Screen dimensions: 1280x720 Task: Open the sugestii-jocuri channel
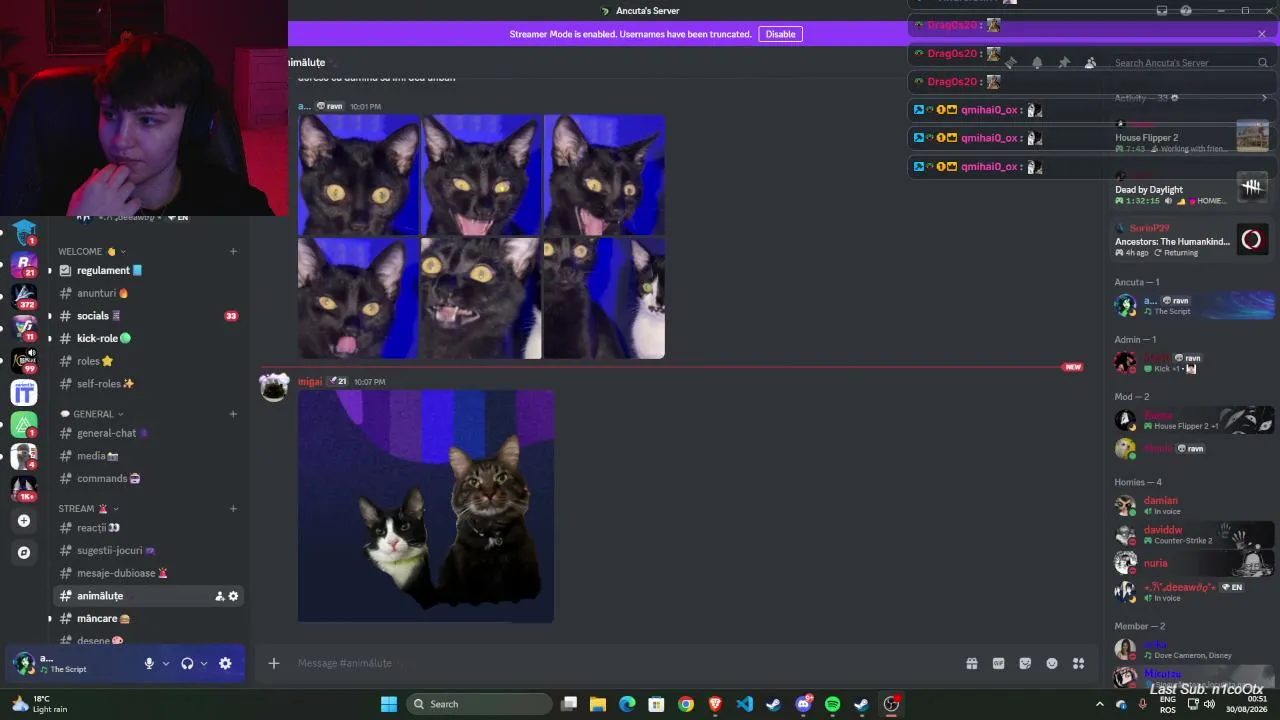[149, 550]
